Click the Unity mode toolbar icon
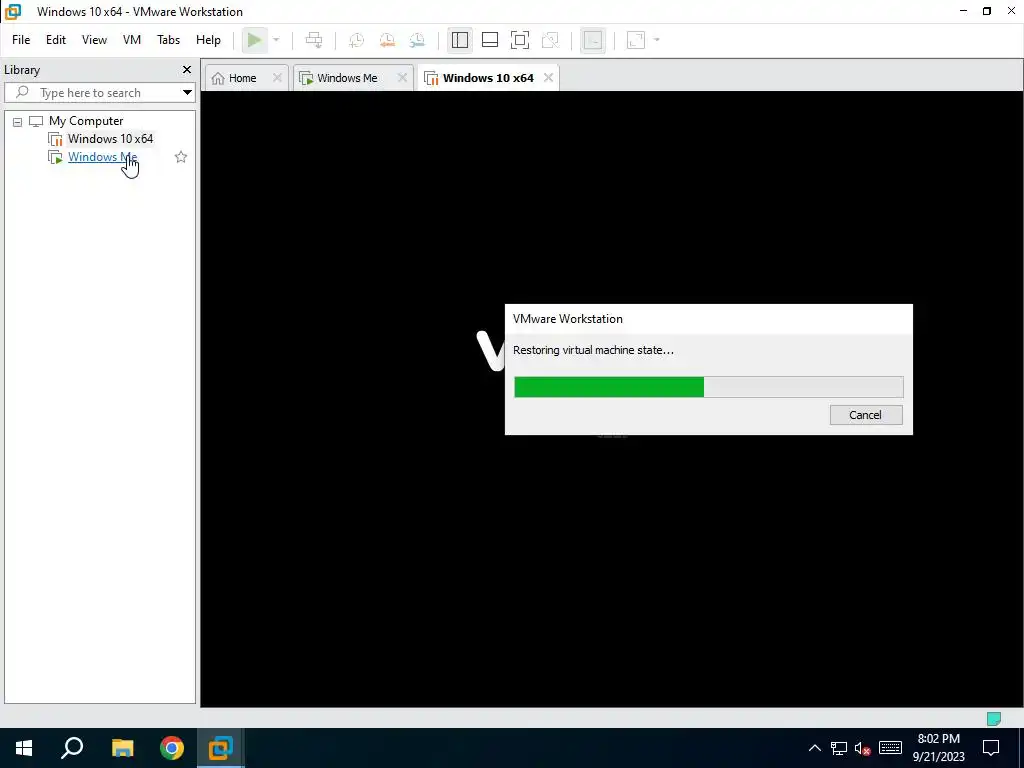Viewport: 1024px width, 768px height. click(551, 40)
